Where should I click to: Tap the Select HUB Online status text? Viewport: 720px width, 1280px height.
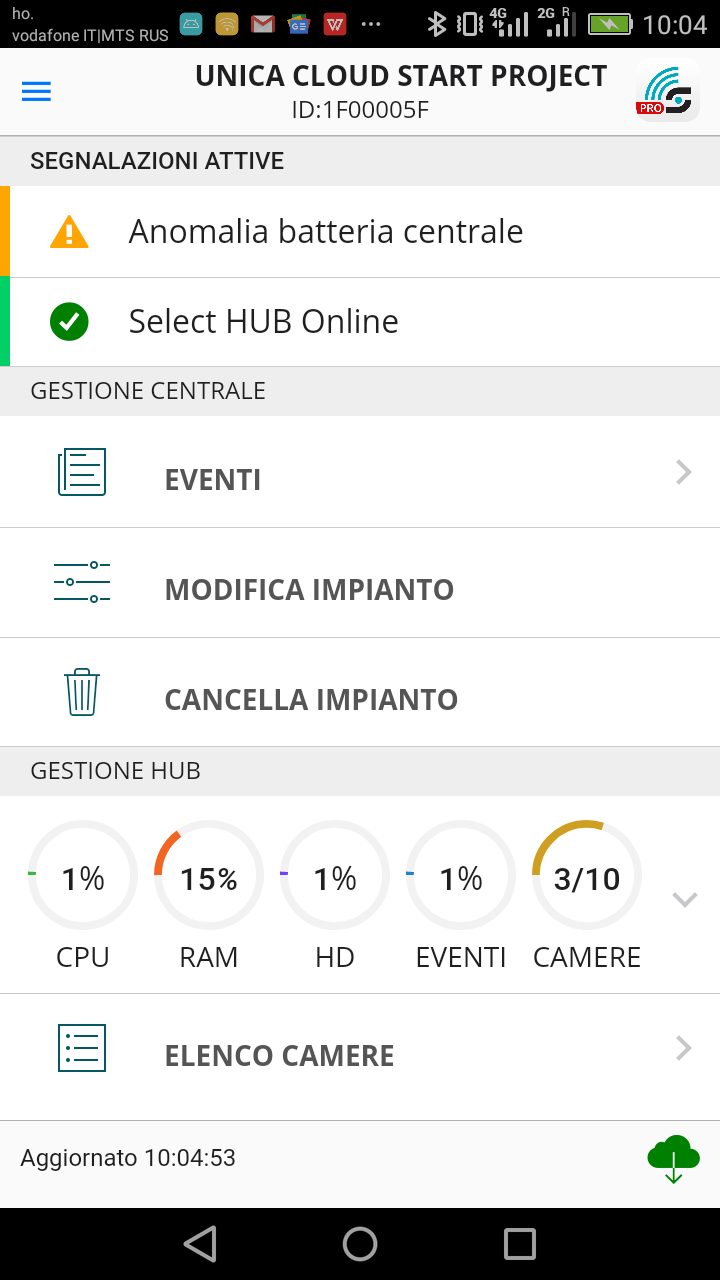[264, 322]
